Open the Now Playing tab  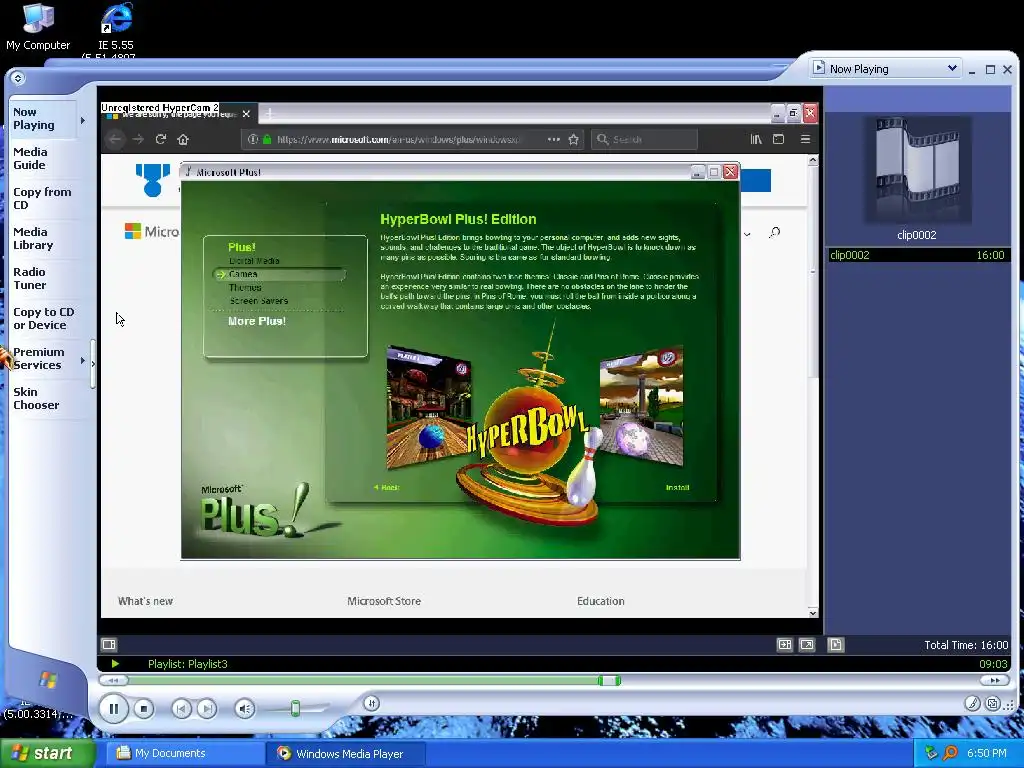coord(42,118)
